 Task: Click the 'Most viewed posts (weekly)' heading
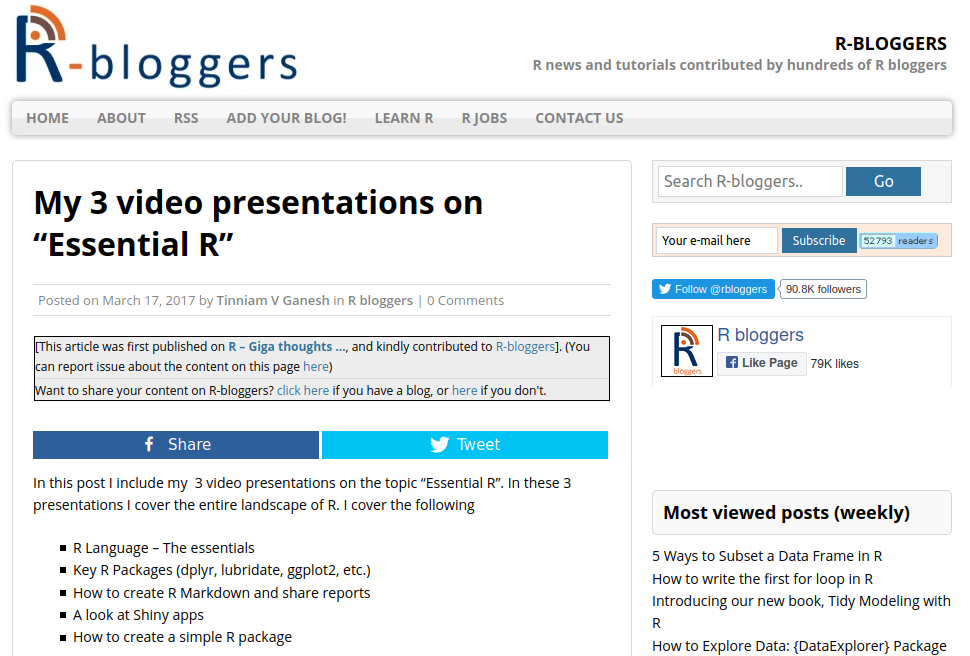point(786,512)
